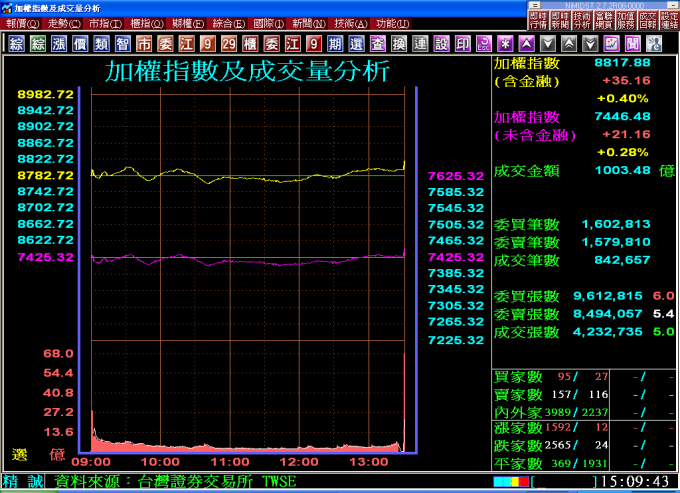Click the purple asterisk toolbar icon
680x493 pixels.
[505, 44]
